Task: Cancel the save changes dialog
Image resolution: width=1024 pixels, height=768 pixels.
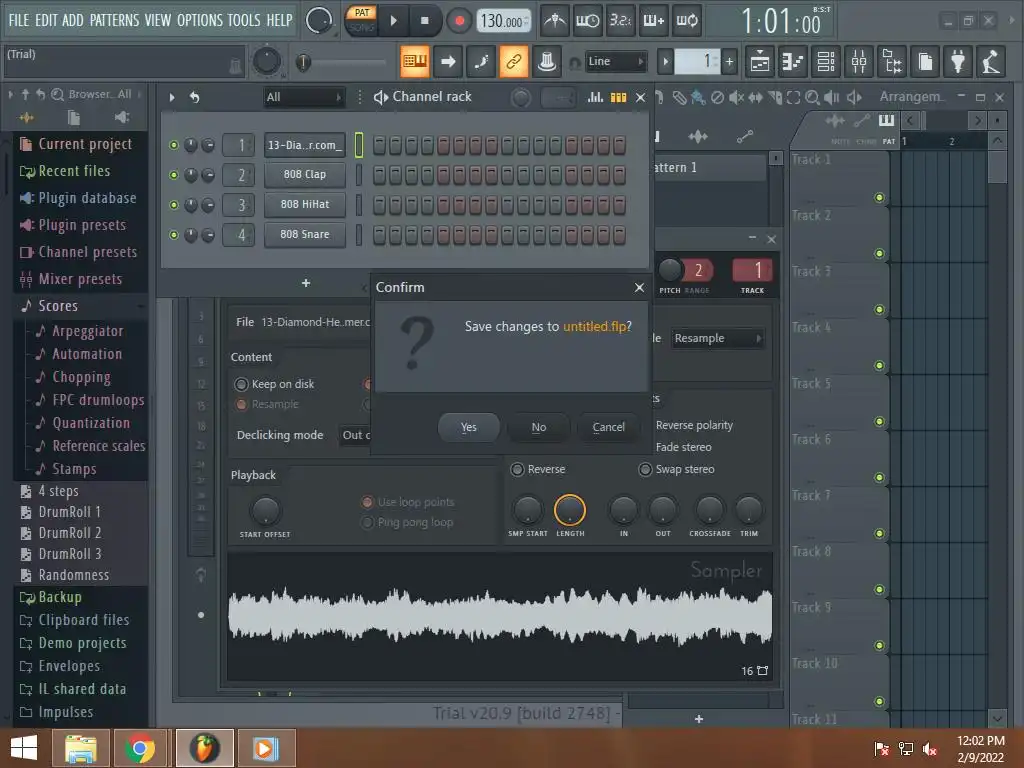Action: [608, 427]
